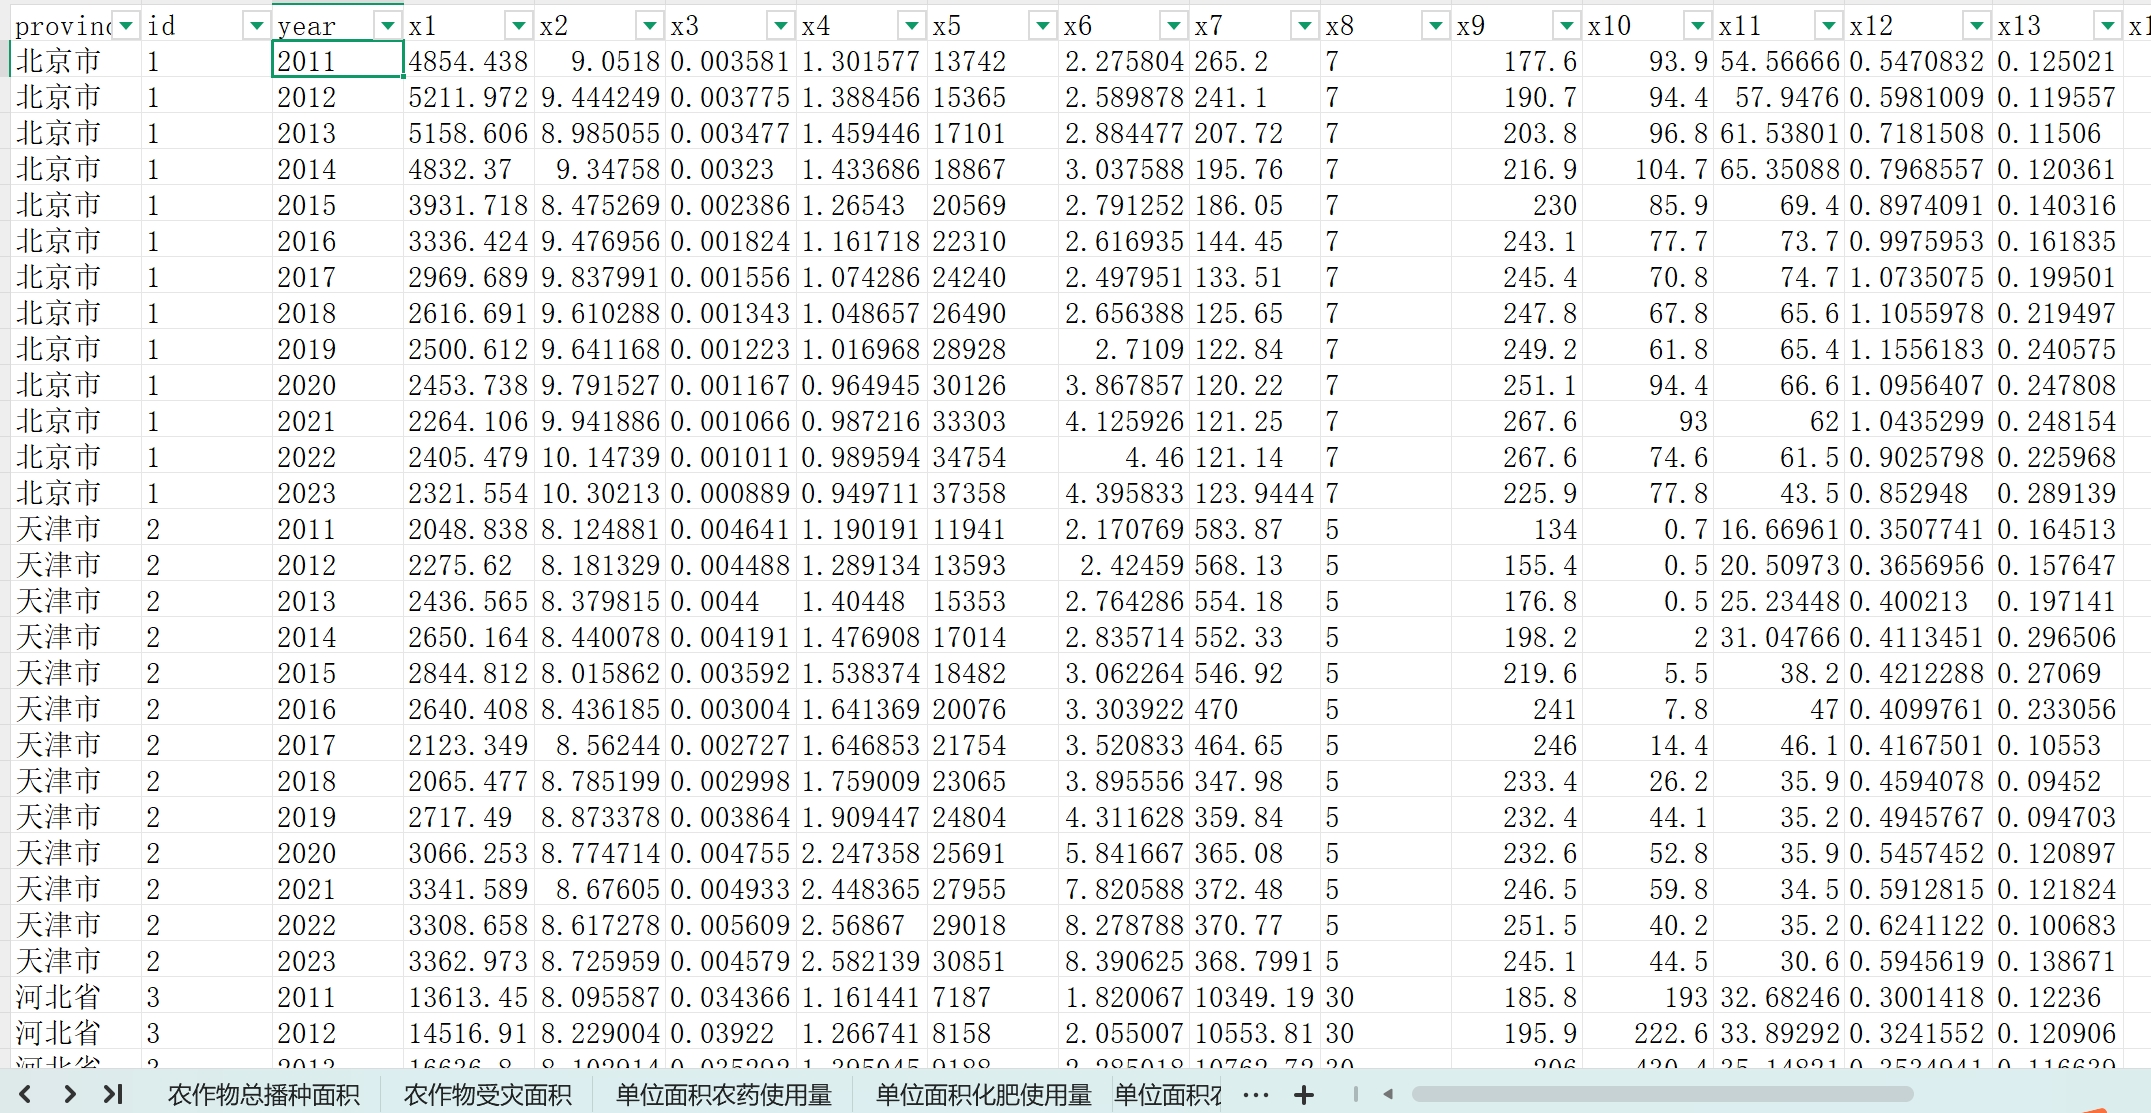Image resolution: width=2151 pixels, height=1113 pixels.
Task: Expand filter arrow for x1 column
Action: click(x=518, y=26)
